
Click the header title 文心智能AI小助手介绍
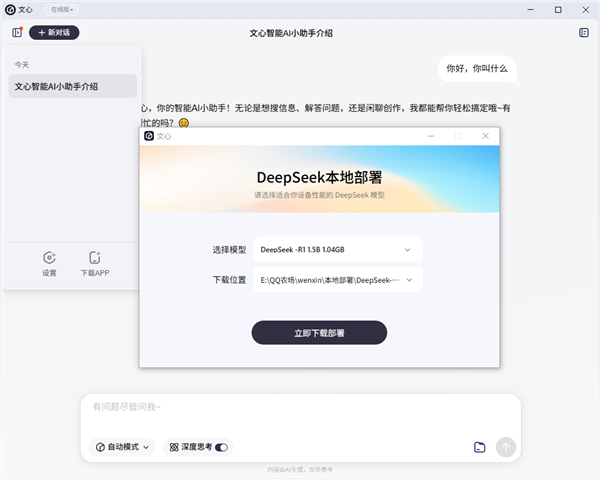[291, 33]
